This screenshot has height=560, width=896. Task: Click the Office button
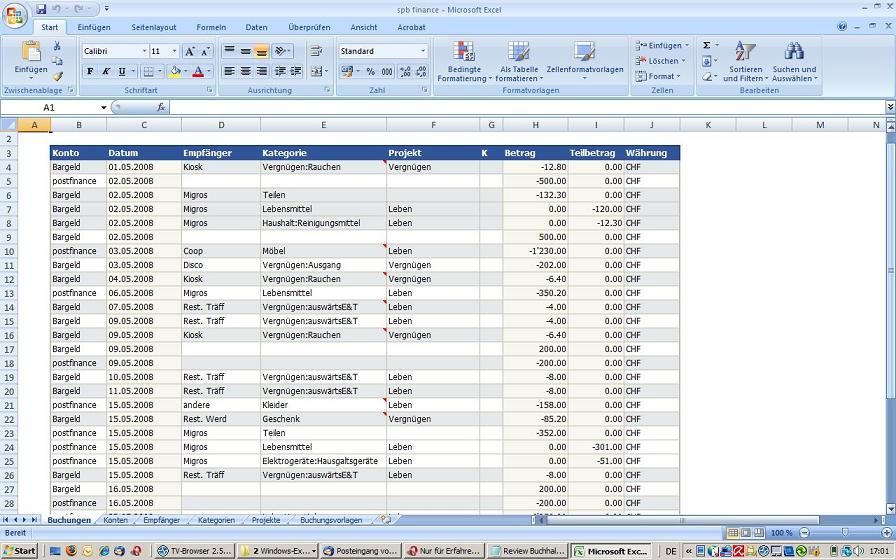pyautogui.click(x=14, y=15)
